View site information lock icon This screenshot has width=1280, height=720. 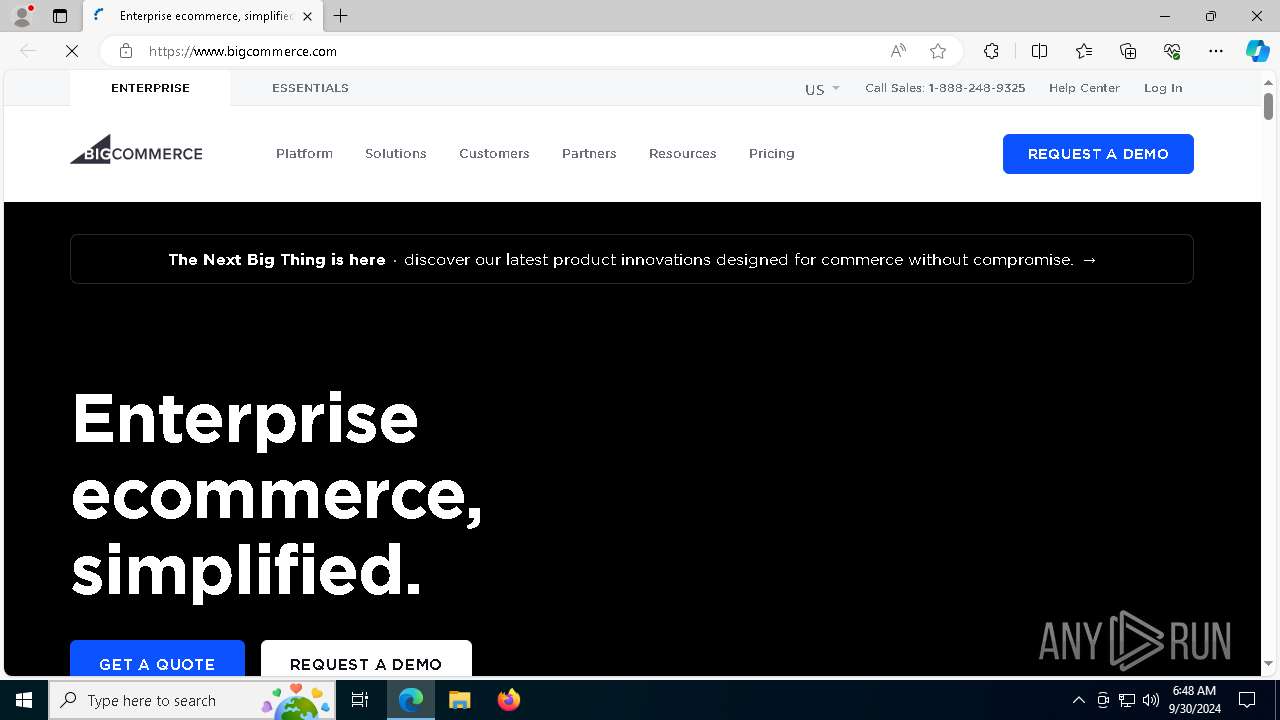point(125,51)
